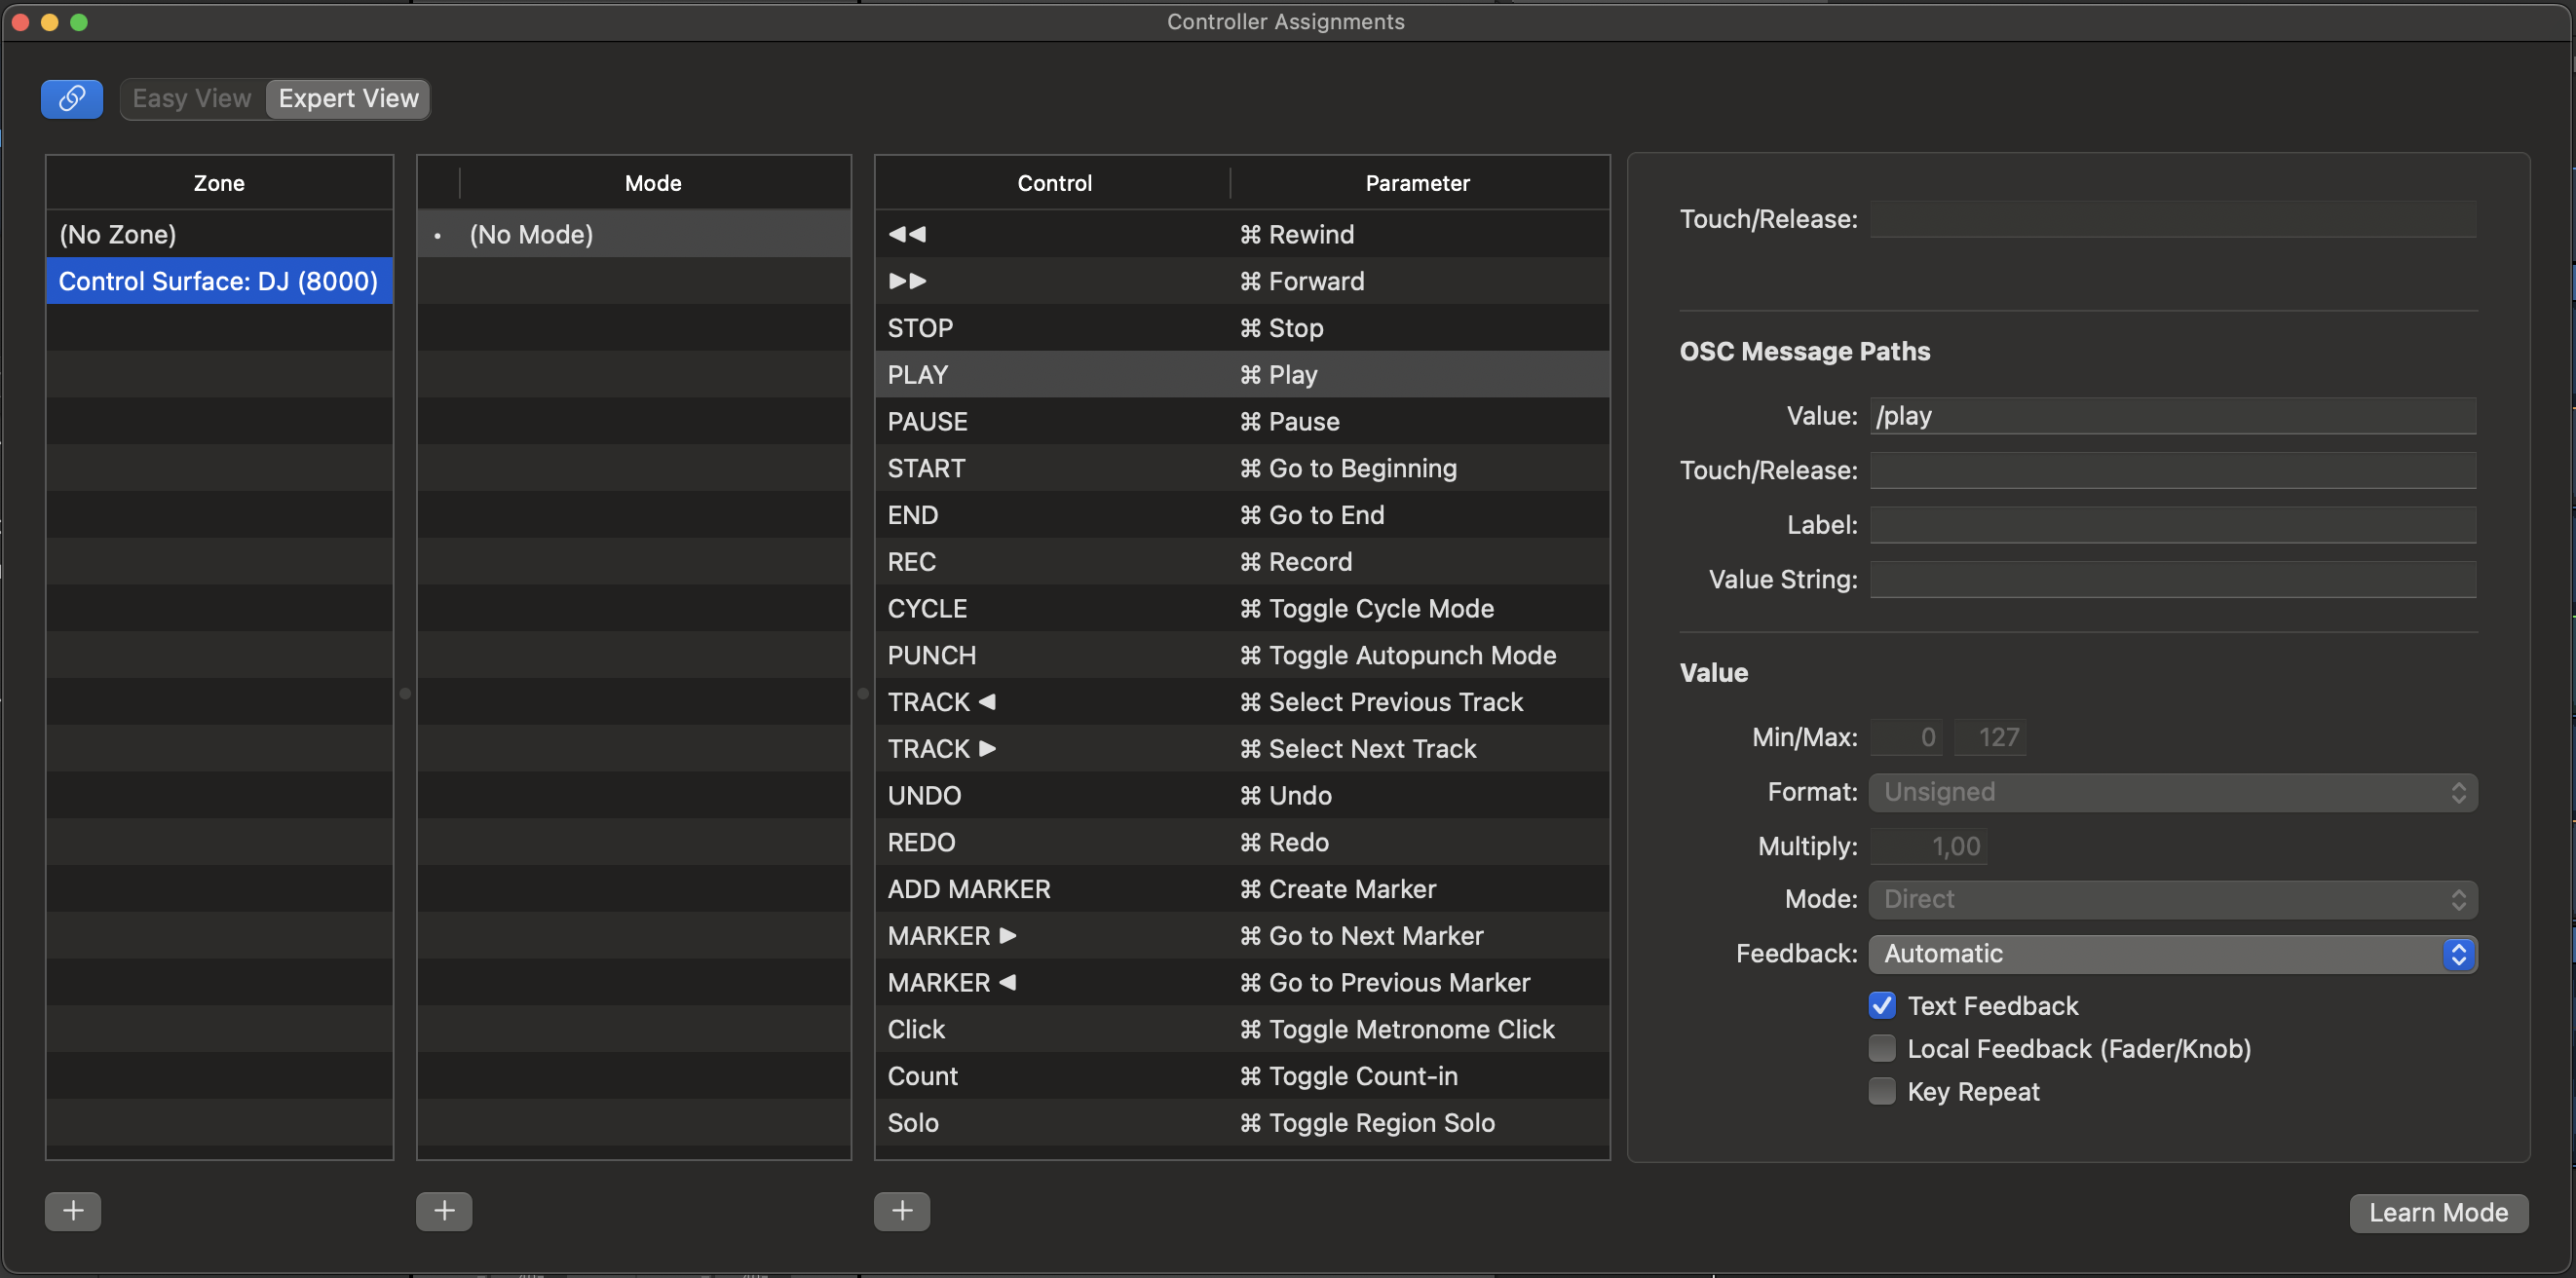Click the Multiply field showing 1,00
This screenshot has width=2576, height=1278.
1929,846
